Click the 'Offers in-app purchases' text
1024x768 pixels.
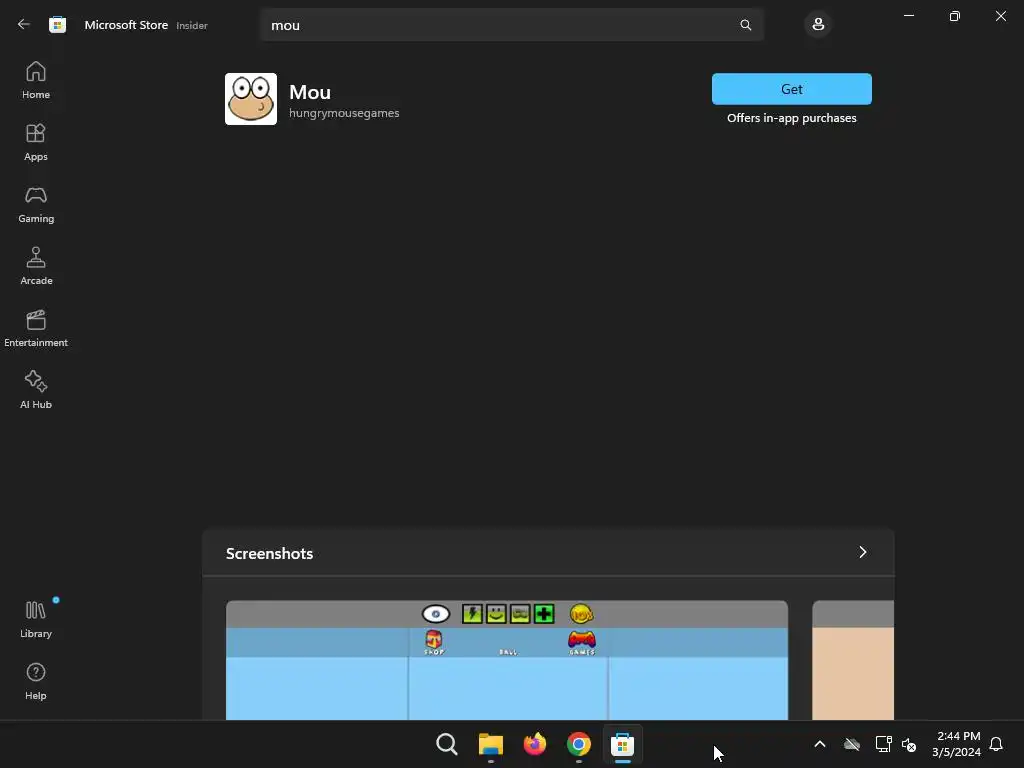792,118
